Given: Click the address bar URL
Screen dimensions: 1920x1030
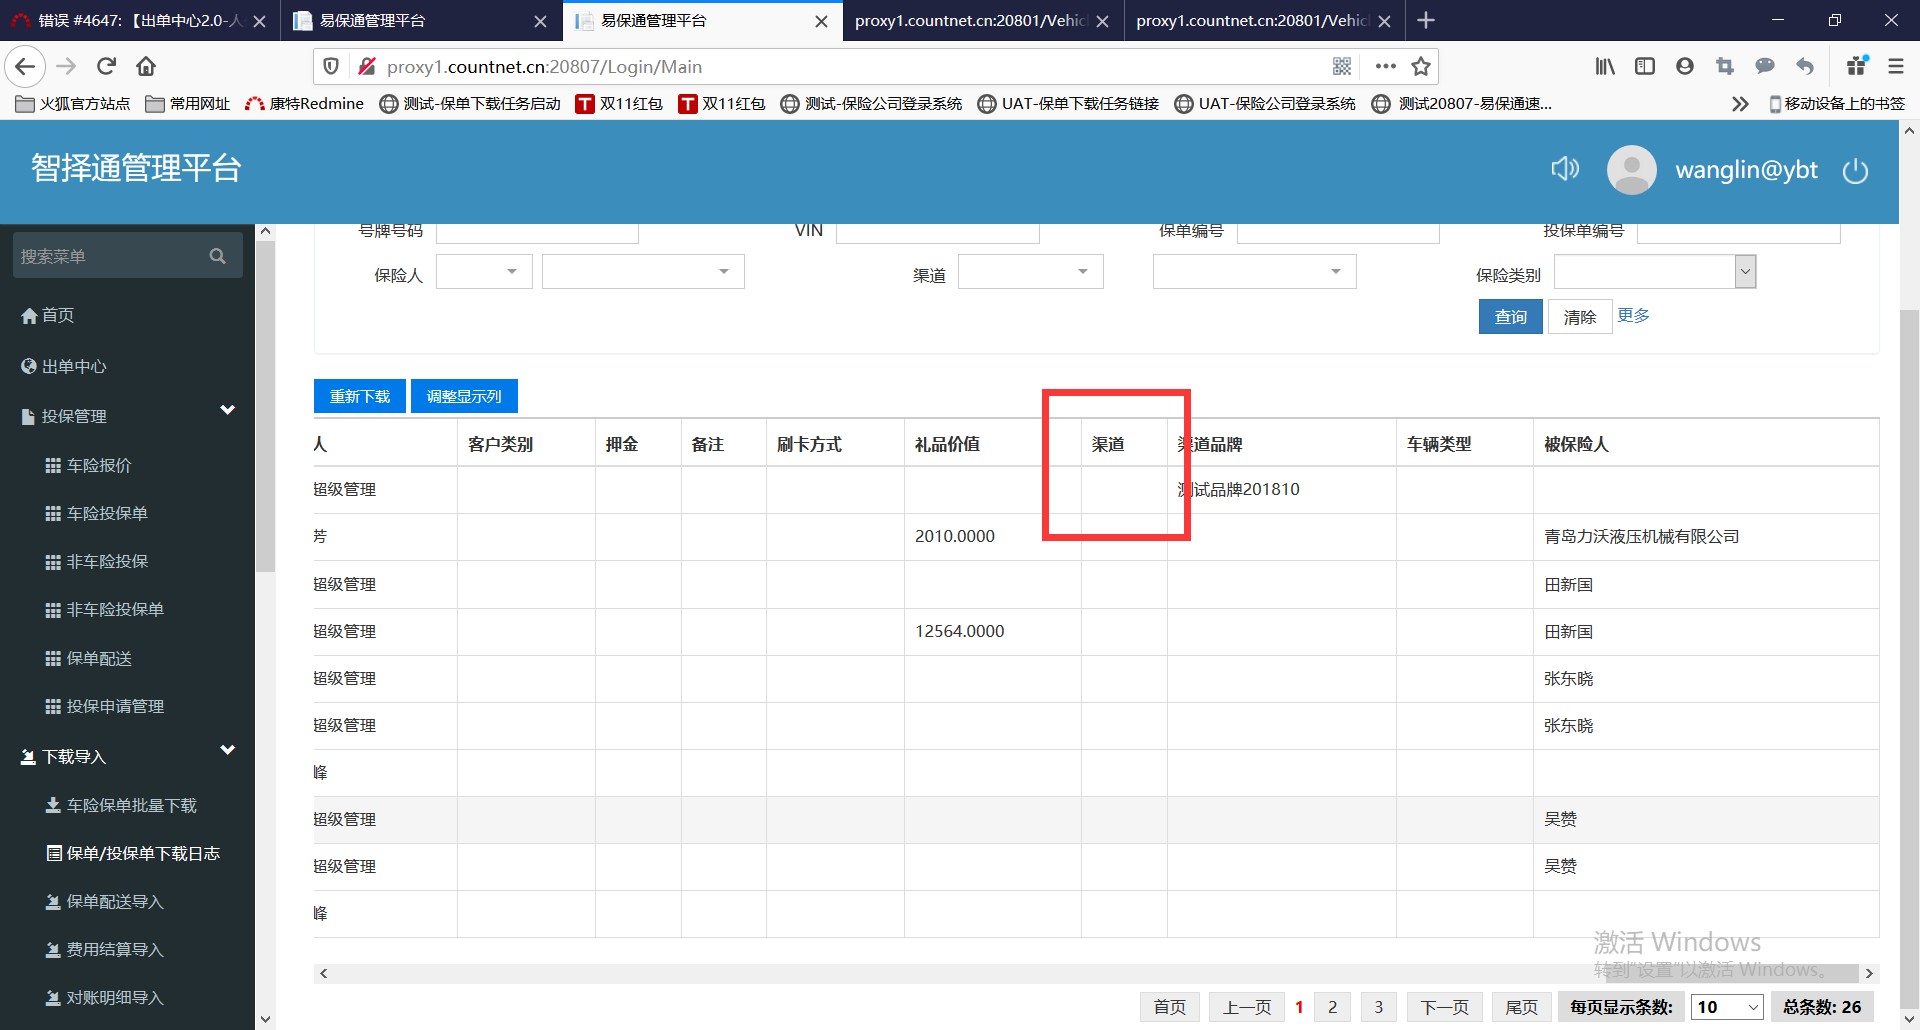Looking at the screenshot, I should pyautogui.click(x=544, y=66).
